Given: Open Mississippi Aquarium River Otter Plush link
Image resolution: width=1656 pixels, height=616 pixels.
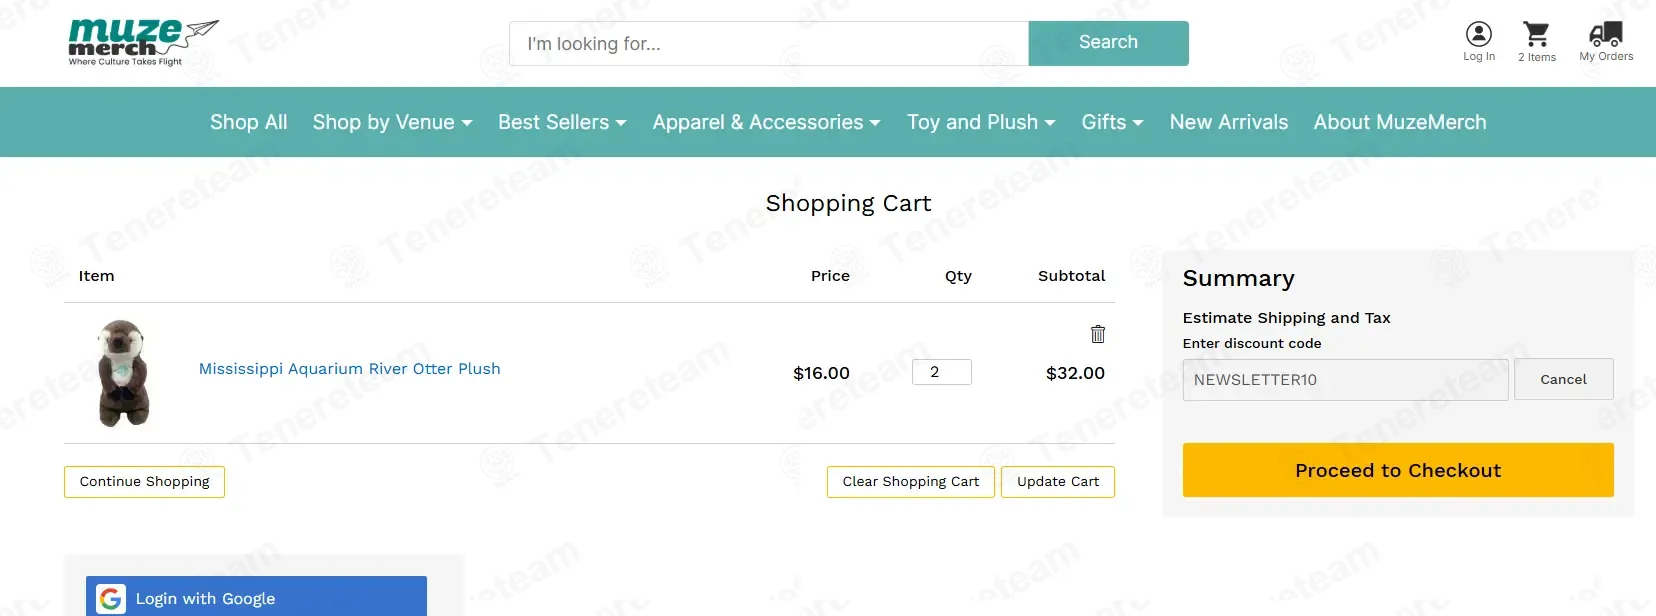Looking at the screenshot, I should point(349,369).
